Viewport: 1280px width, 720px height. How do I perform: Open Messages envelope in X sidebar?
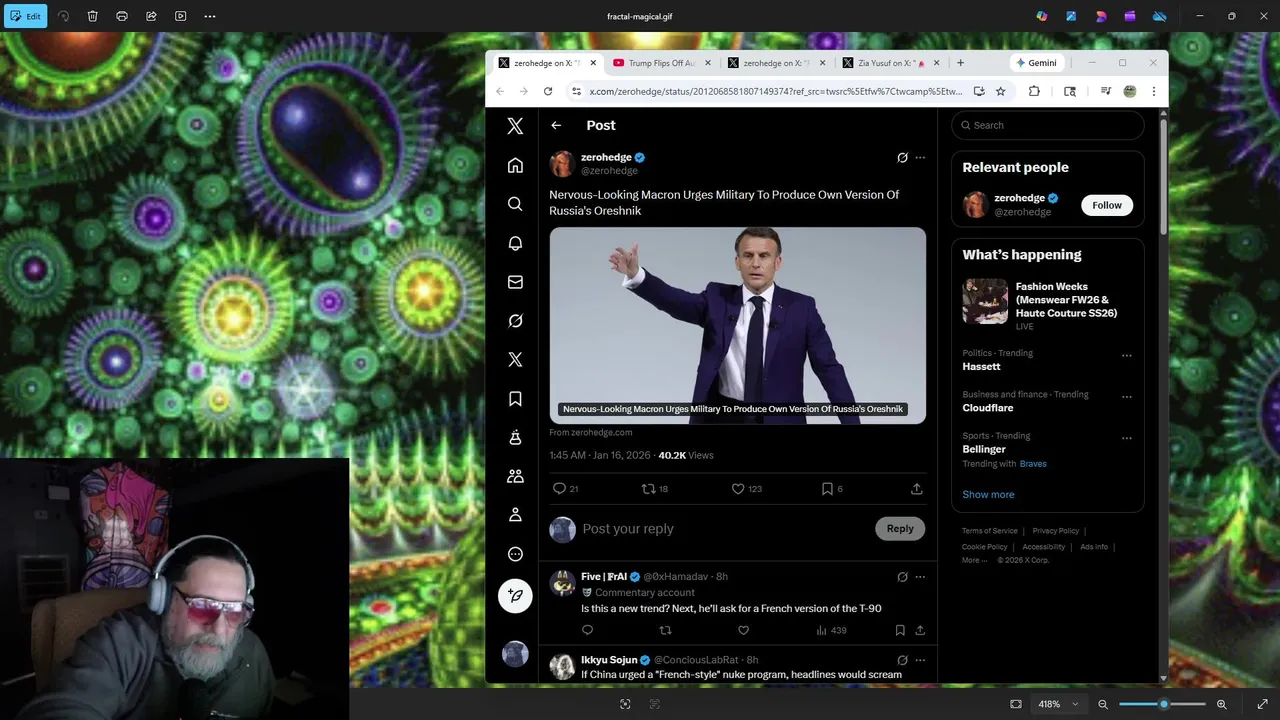515,282
